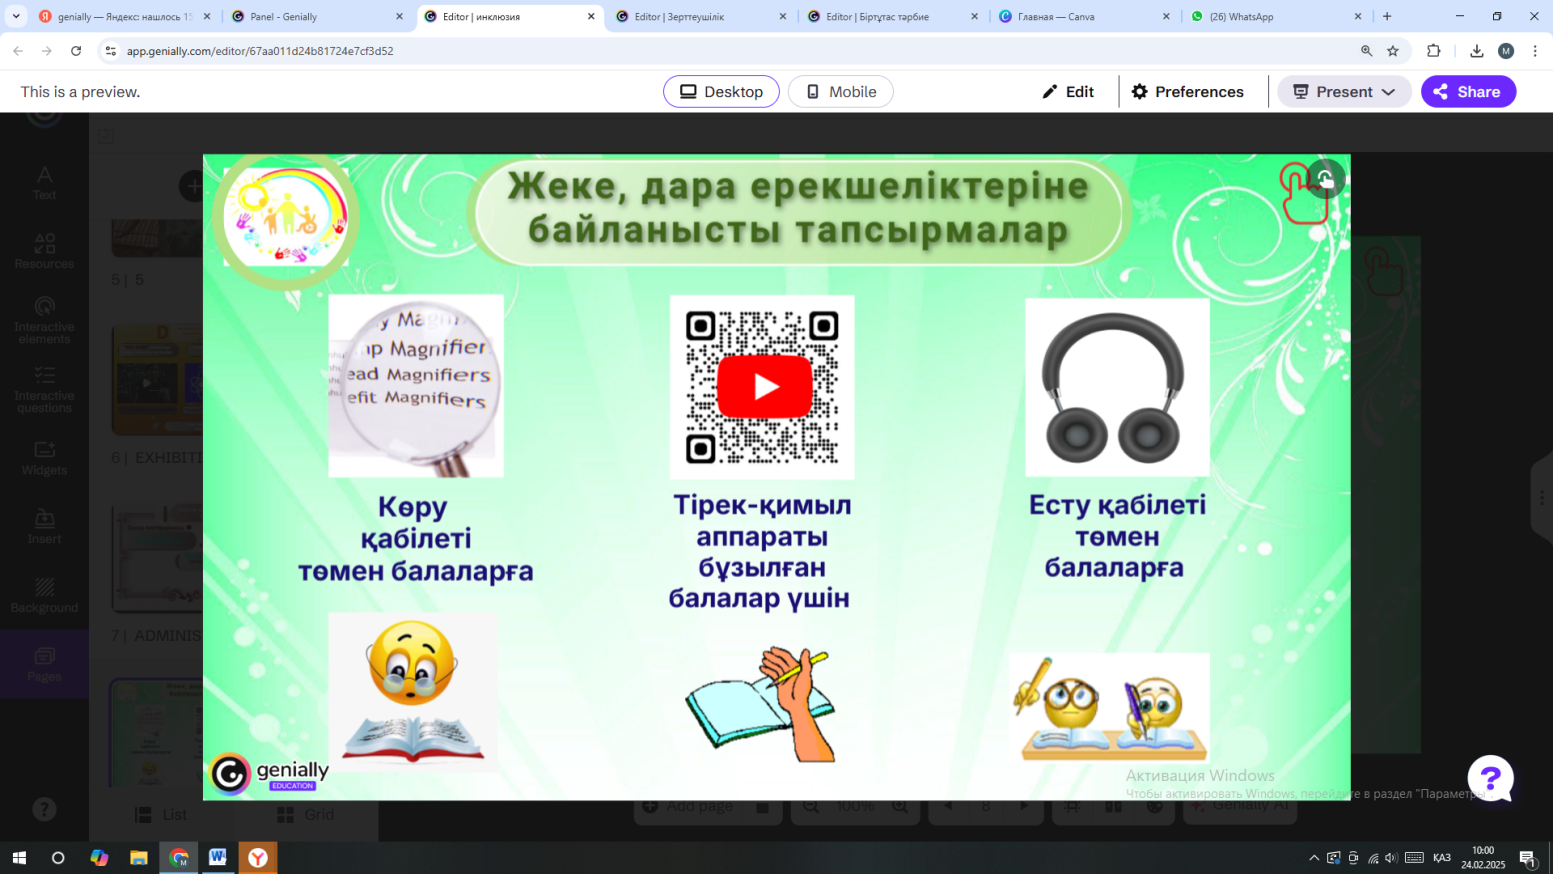
Task: Bookmark this page with the star icon
Action: 1393,51
